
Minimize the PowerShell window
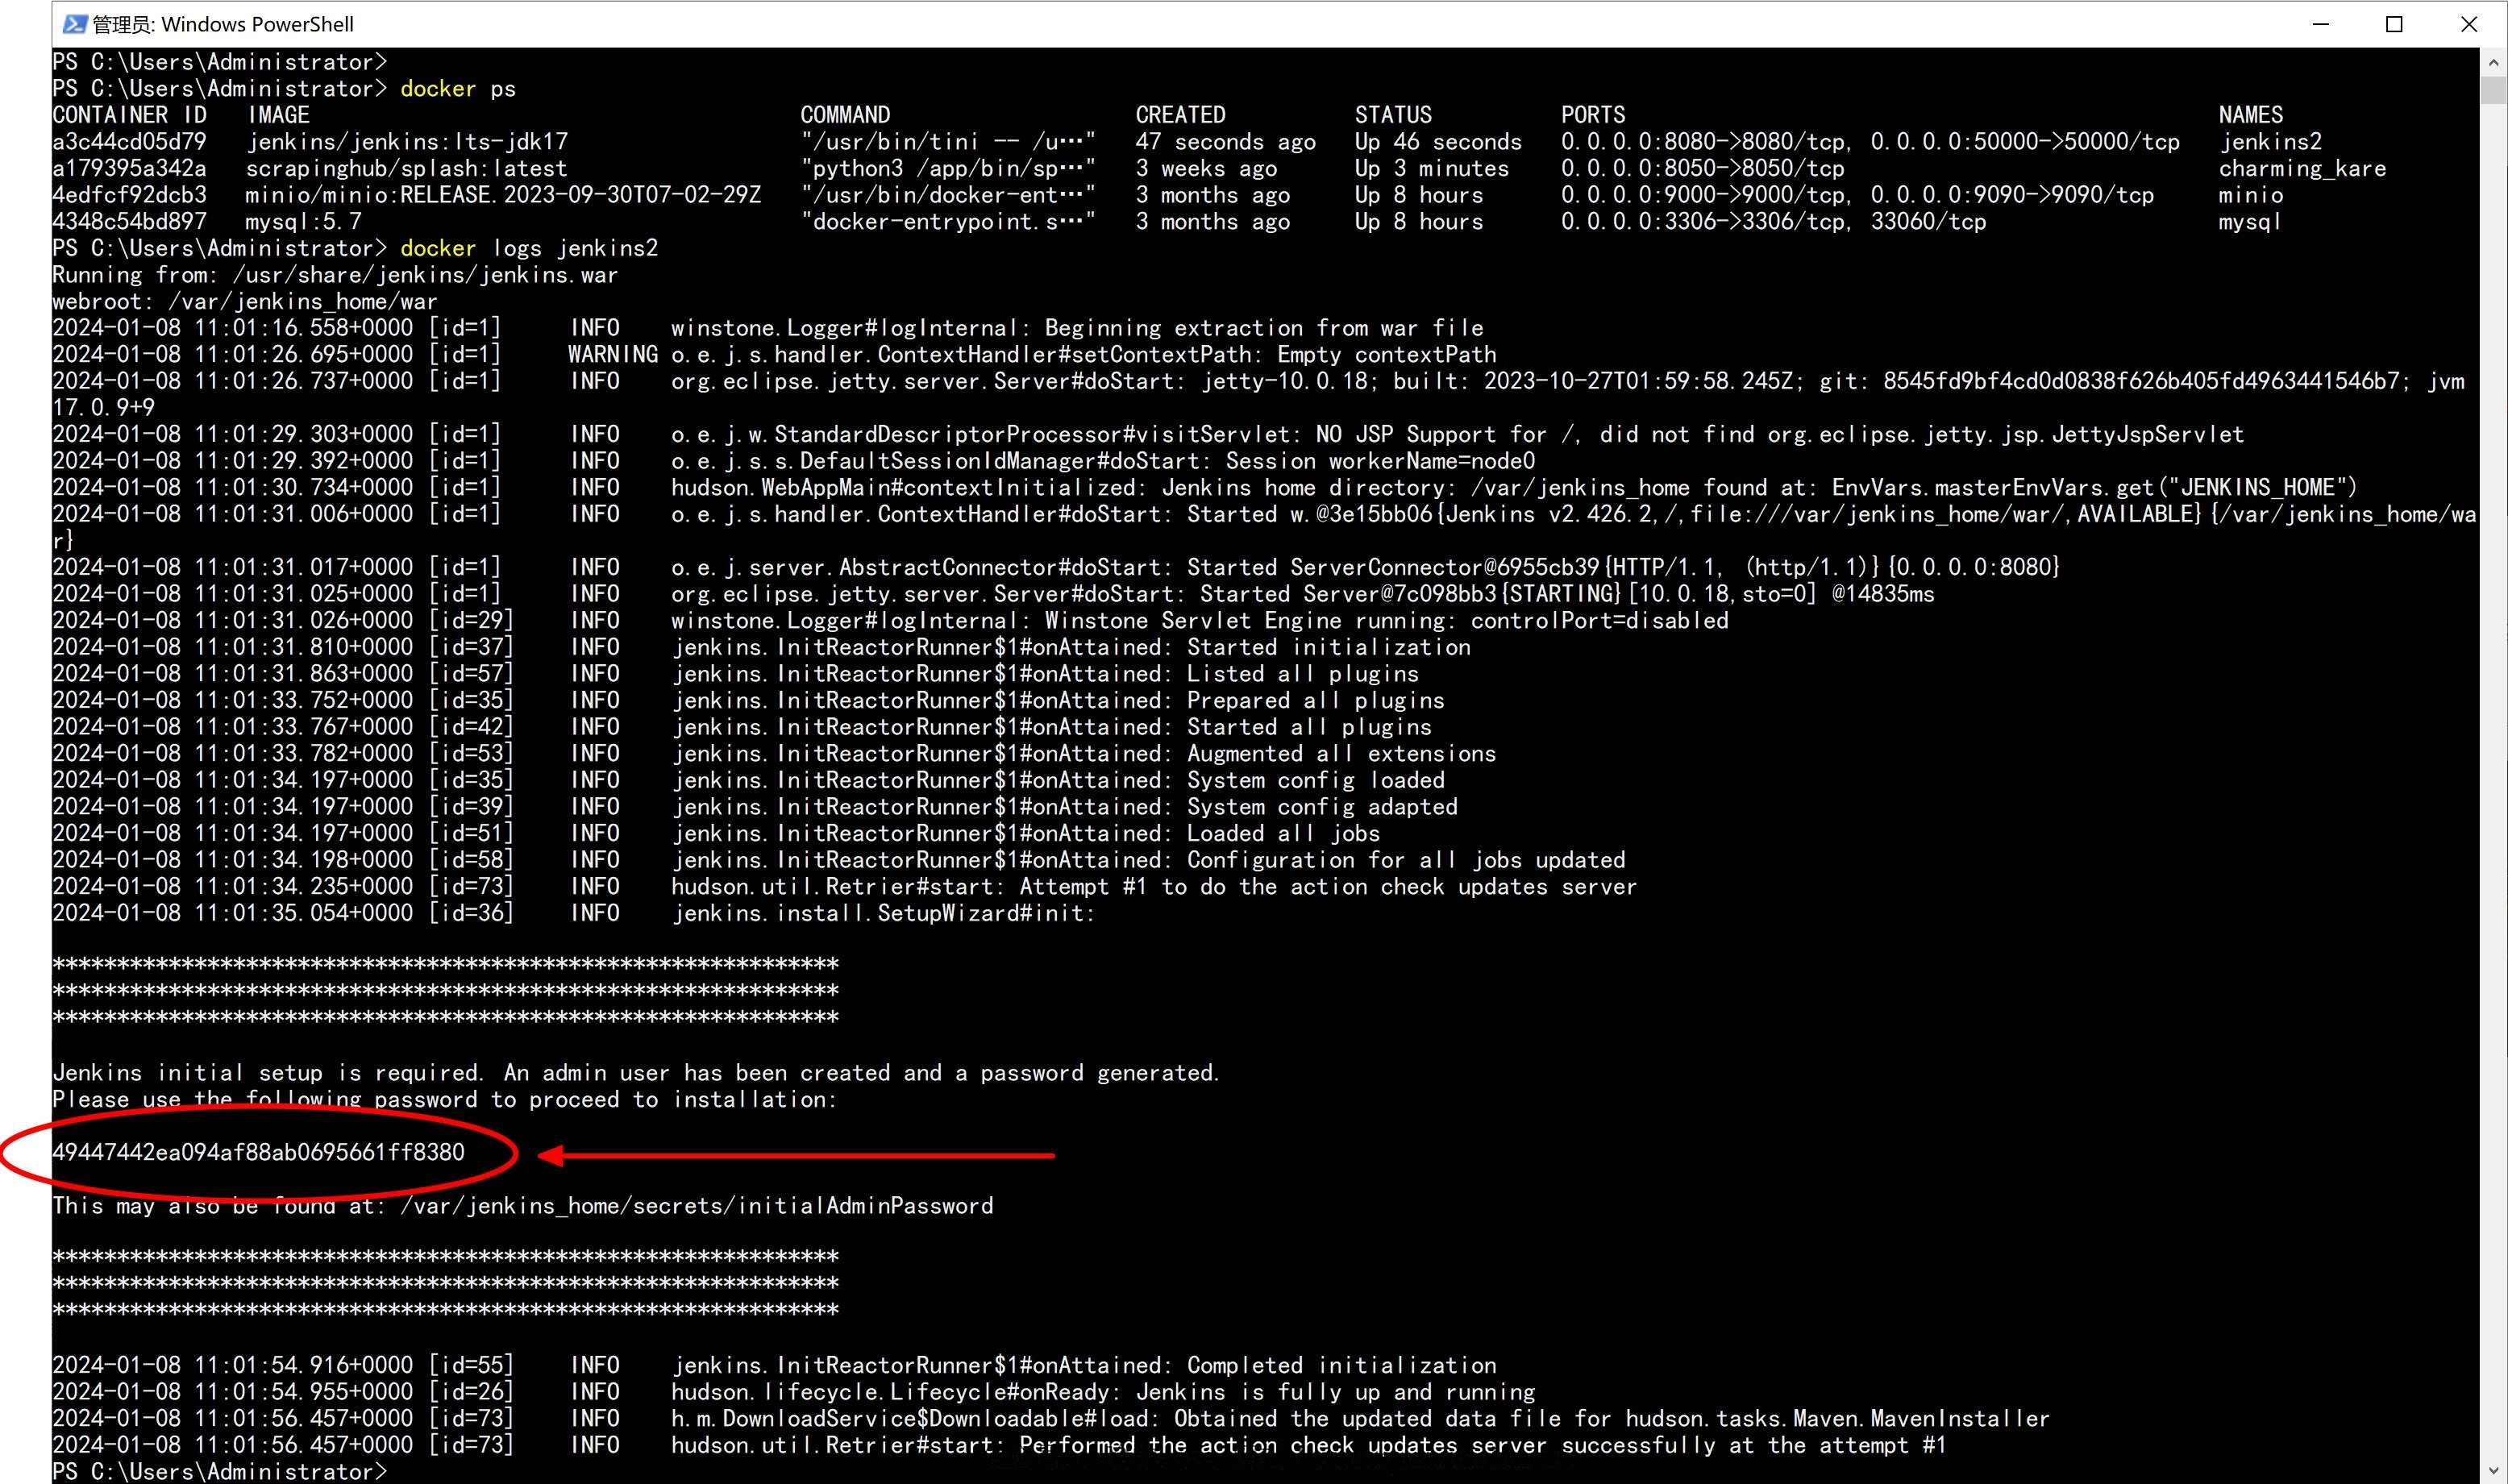[2321, 24]
